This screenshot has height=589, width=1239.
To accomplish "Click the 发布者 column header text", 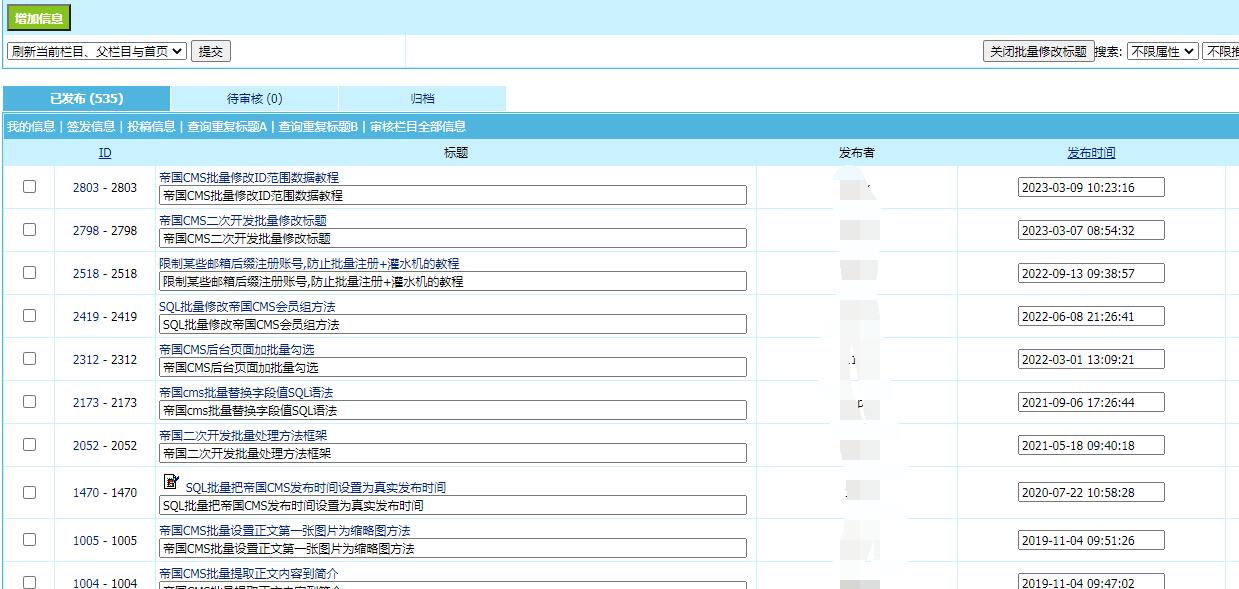I will [857, 153].
